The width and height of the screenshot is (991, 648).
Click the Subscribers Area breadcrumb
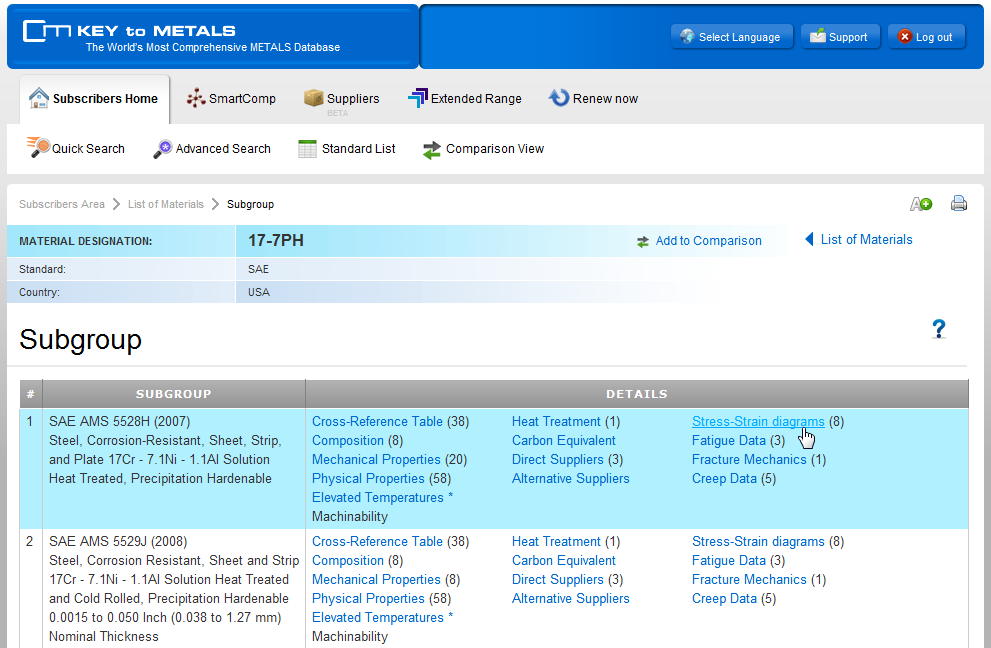pos(62,204)
